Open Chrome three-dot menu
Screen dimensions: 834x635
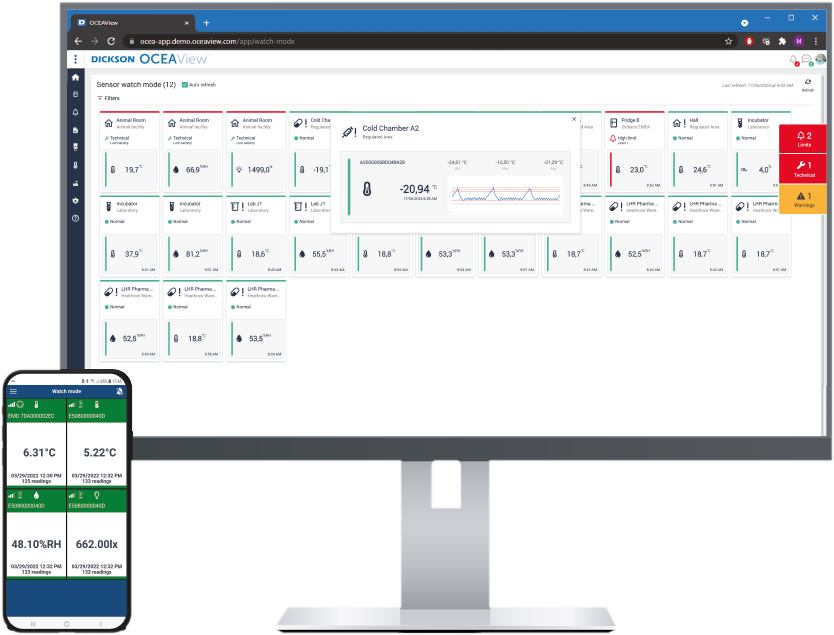816,41
